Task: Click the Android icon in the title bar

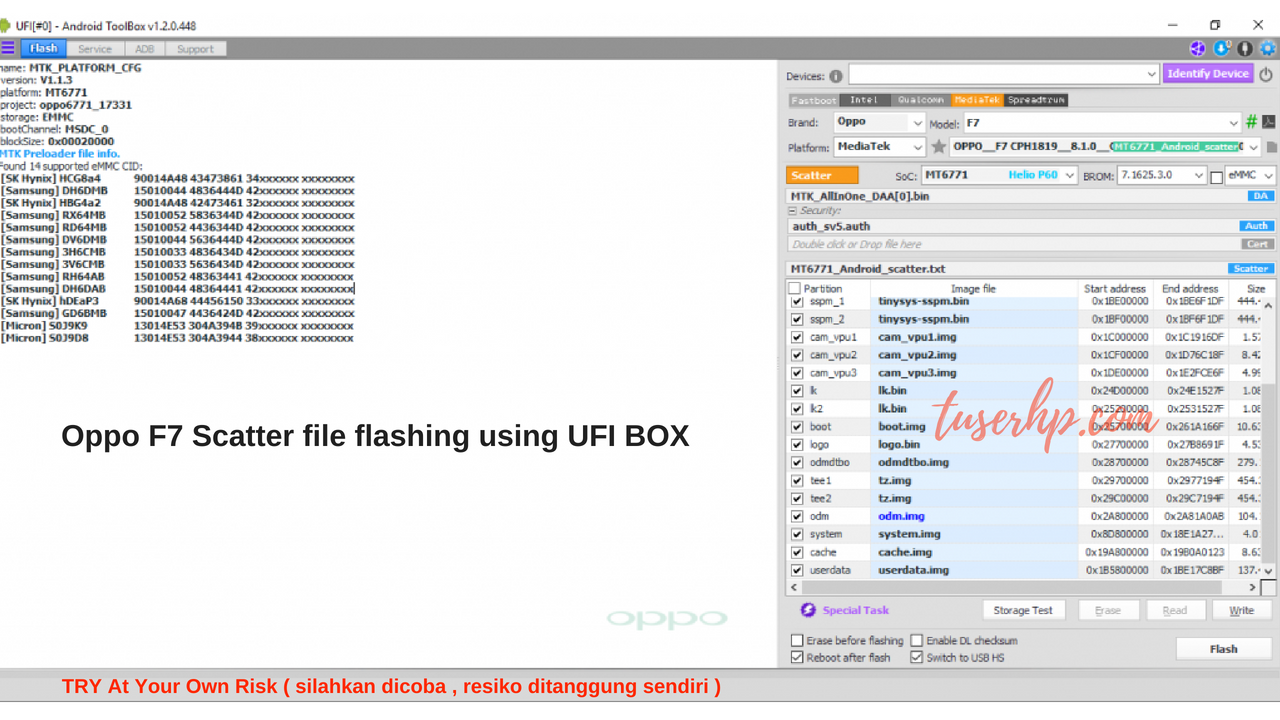Action: (x=5, y=25)
